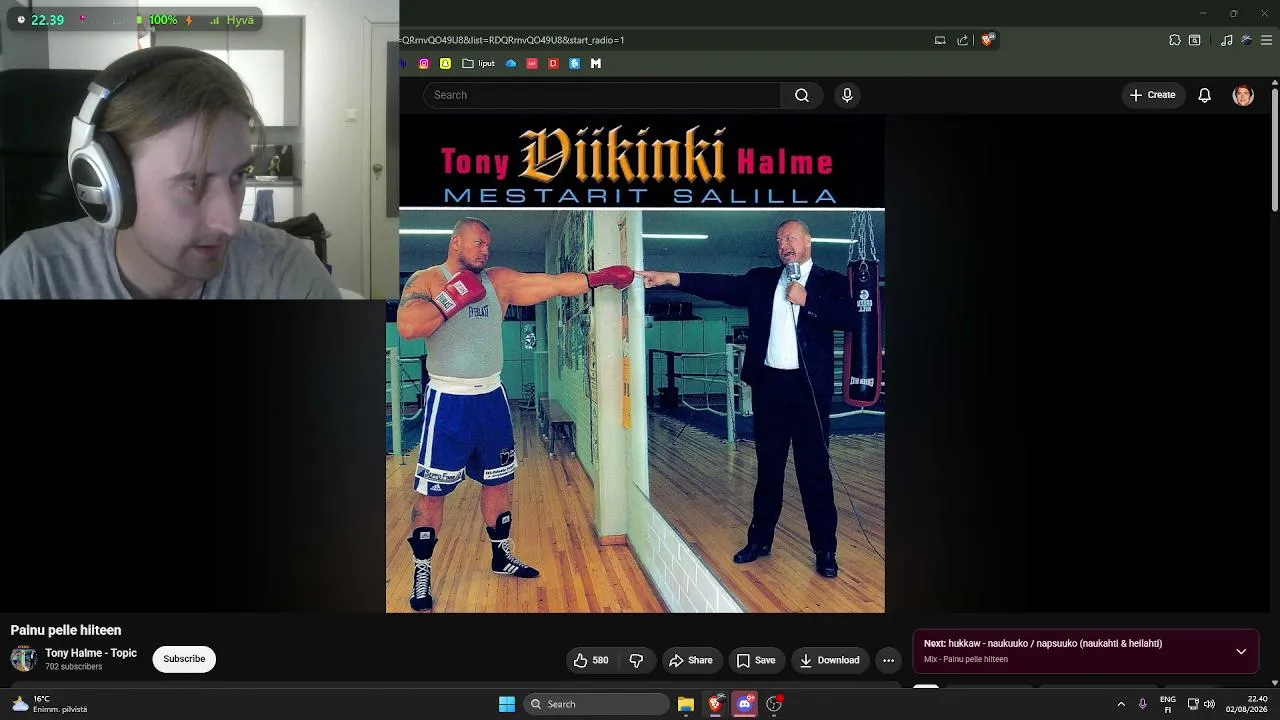Open the weather widget showing 16°C
This screenshot has width=1280, height=720.
click(49, 704)
